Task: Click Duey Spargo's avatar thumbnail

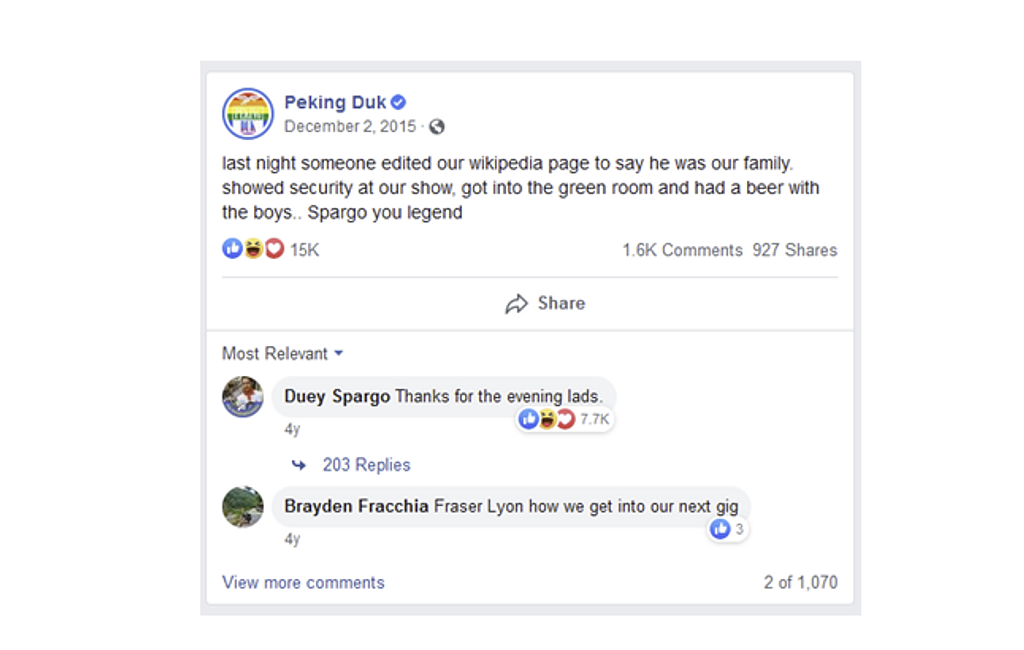Action: coord(243,397)
